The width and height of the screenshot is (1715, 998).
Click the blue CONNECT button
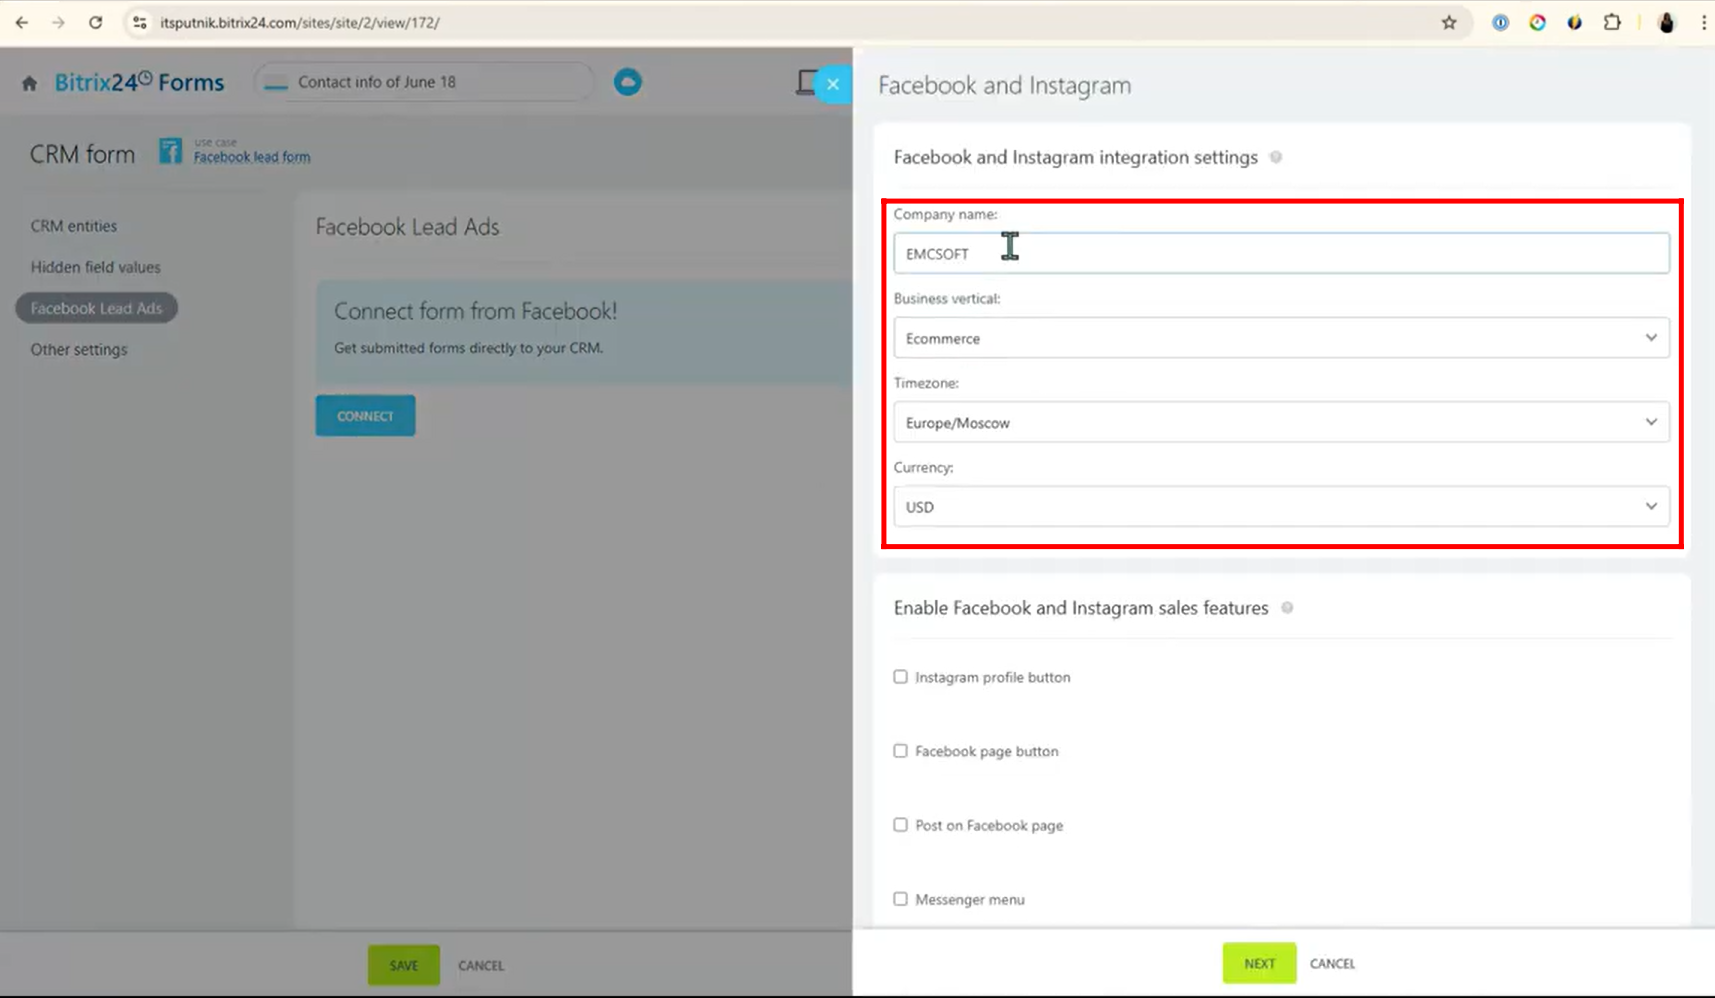[x=365, y=416]
